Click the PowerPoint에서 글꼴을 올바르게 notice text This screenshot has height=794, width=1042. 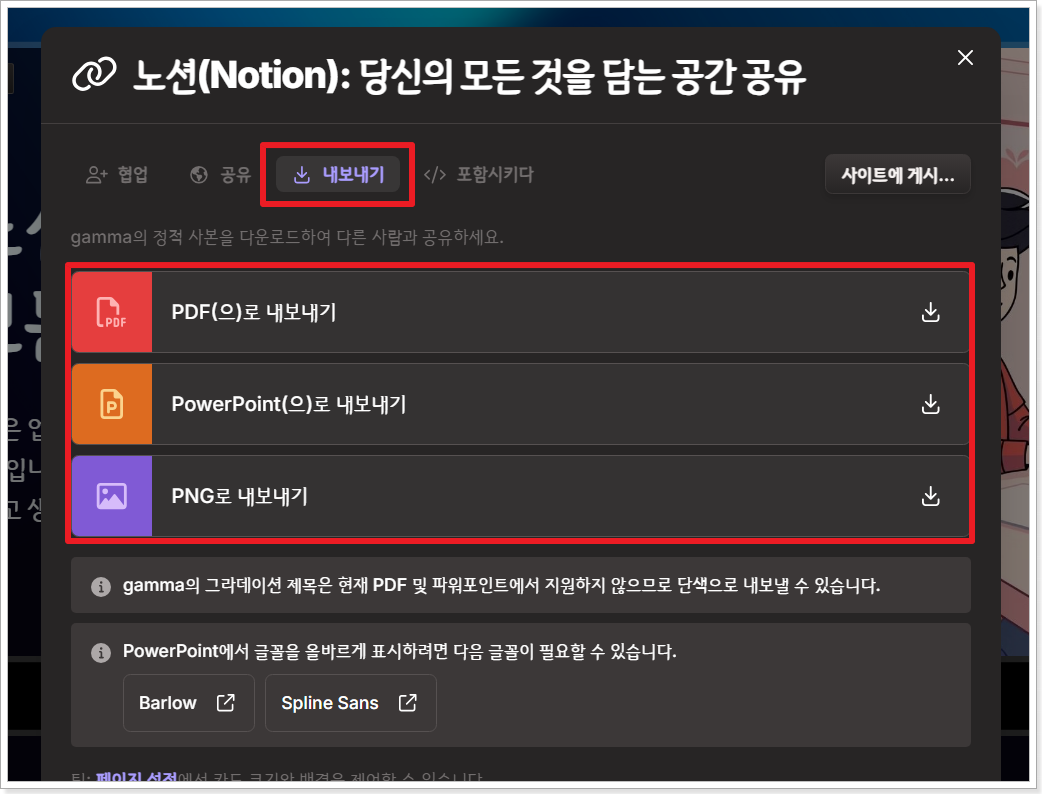399,651
